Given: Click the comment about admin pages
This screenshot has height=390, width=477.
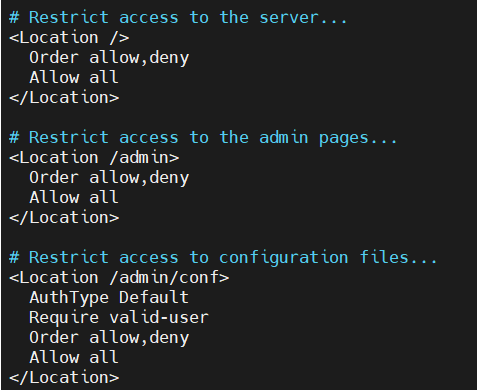Looking at the screenshot, I should click(203, 138).
